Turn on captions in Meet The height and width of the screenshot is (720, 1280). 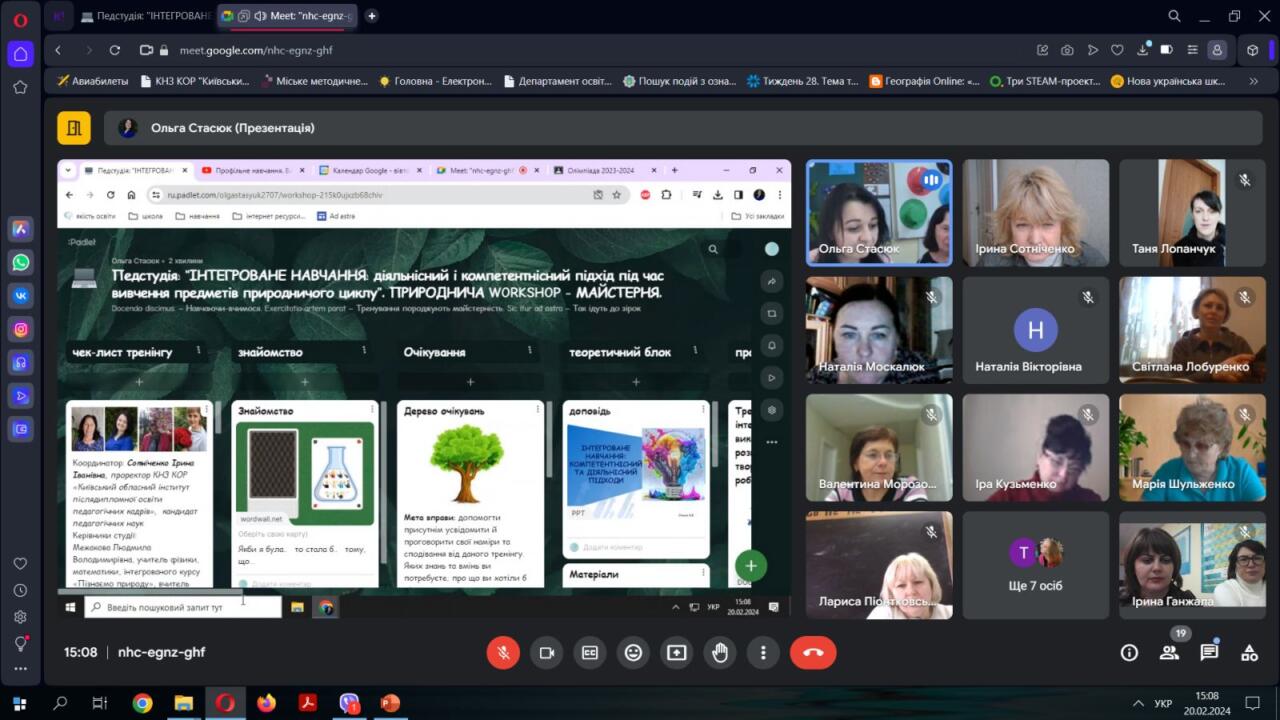point(590,653)
